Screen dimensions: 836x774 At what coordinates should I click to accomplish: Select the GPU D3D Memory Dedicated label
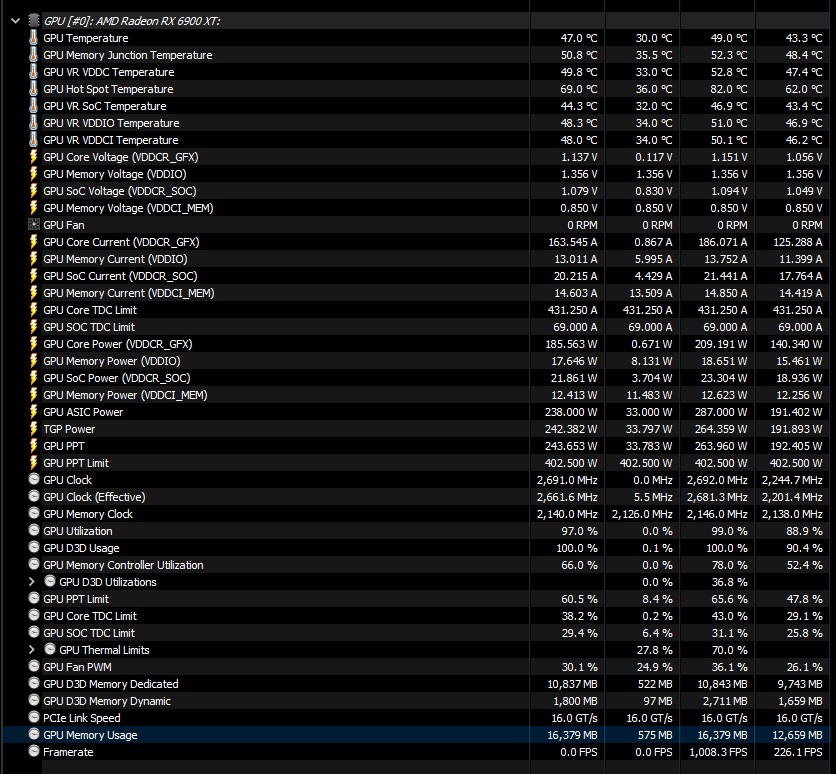[111, 684]
